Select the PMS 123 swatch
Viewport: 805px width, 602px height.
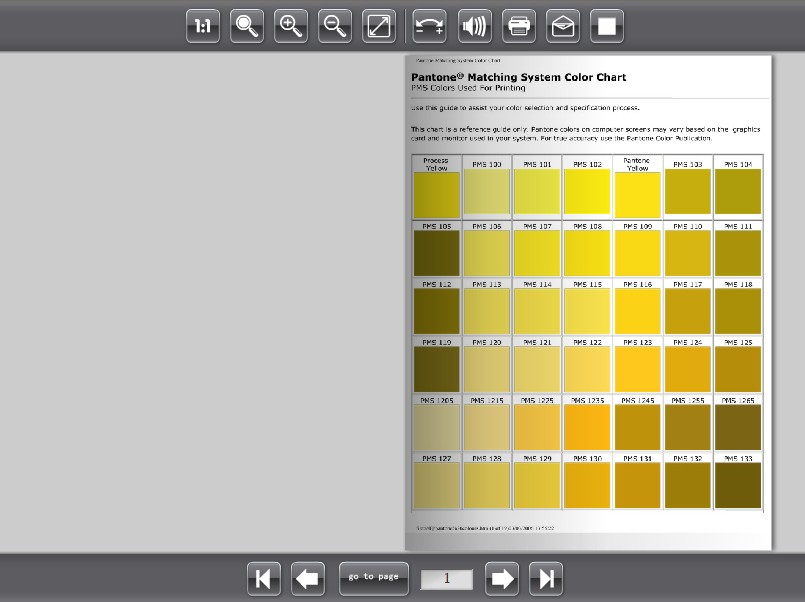pos(638,369)
